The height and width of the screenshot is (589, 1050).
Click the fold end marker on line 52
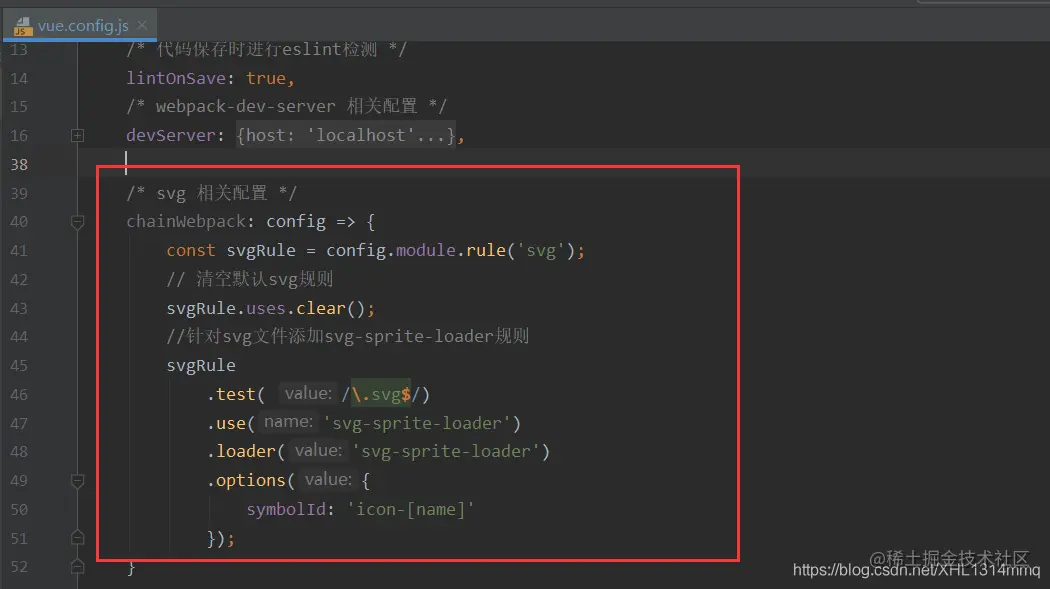(x=78, y=567)
